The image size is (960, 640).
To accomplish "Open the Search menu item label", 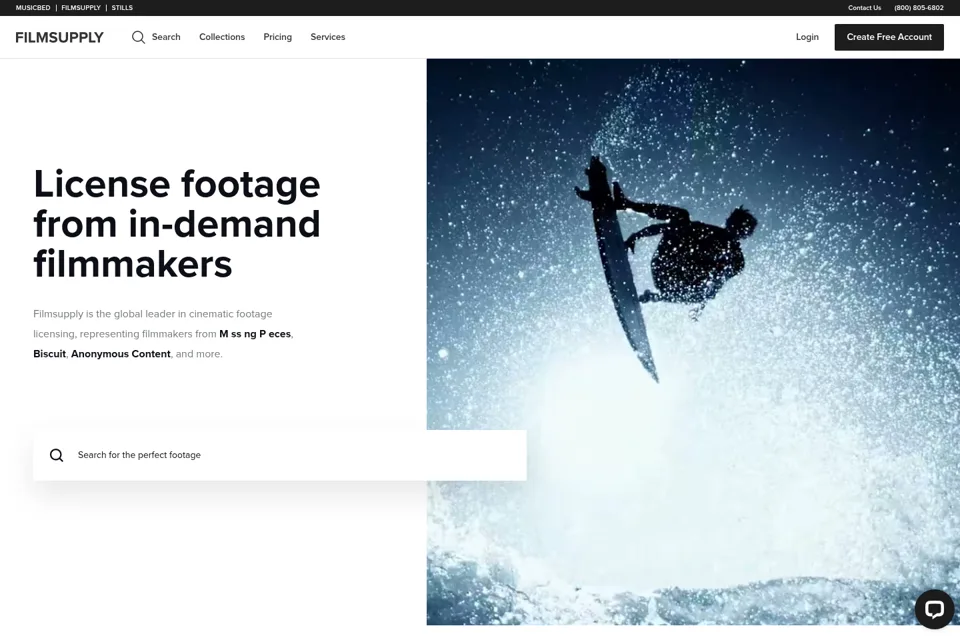I will point(166,37).
